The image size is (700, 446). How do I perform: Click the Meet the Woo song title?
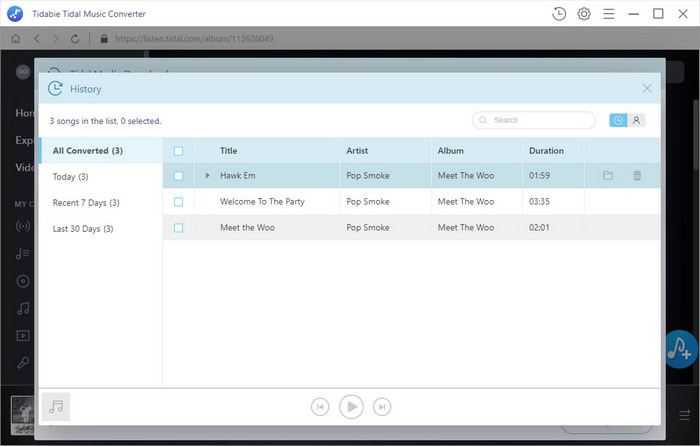(x=247, y=228)
